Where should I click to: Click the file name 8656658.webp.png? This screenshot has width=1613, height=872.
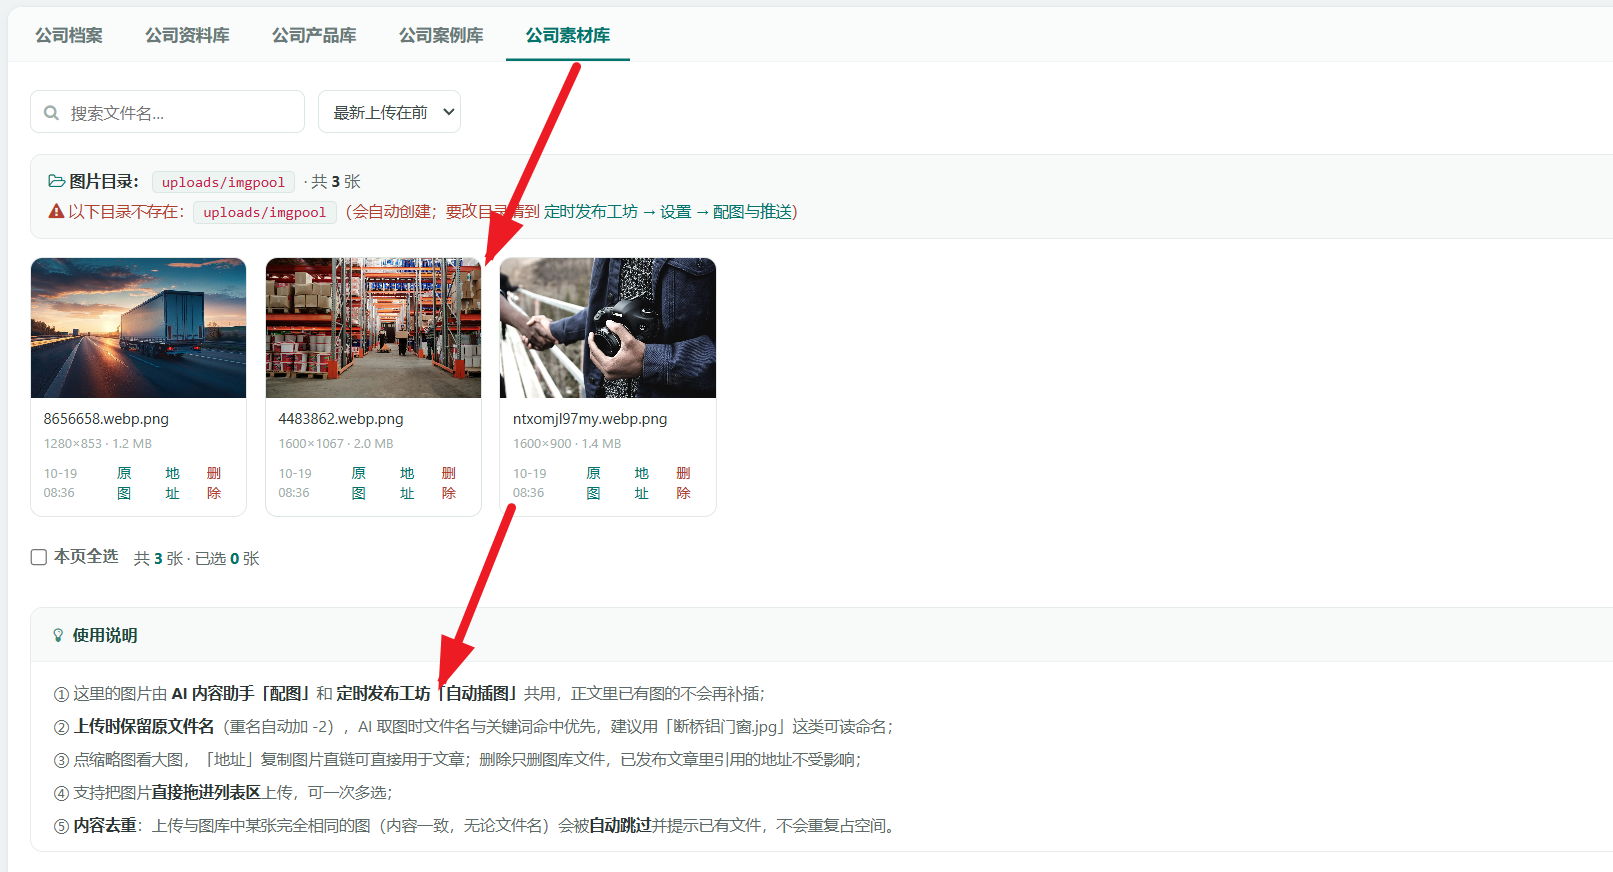pyautogui.click(x=106, y=419)
